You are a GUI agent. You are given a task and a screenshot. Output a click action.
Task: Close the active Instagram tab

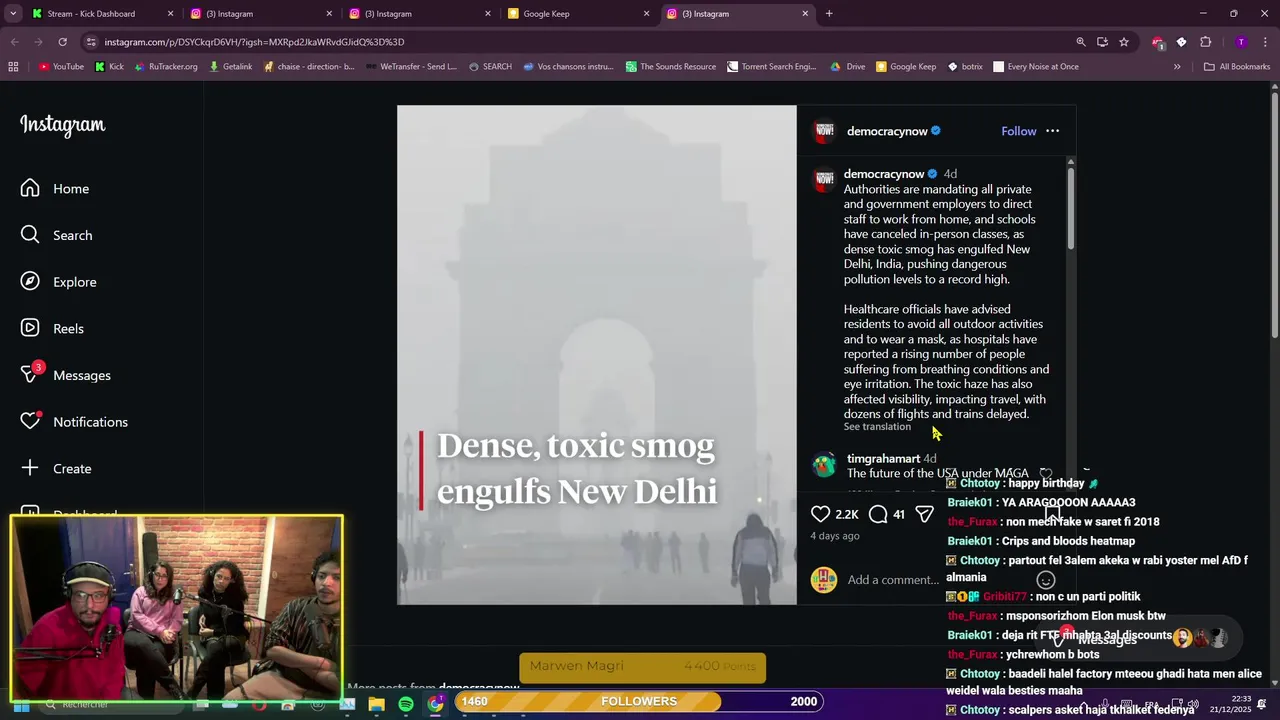click(x=805, y=14)
